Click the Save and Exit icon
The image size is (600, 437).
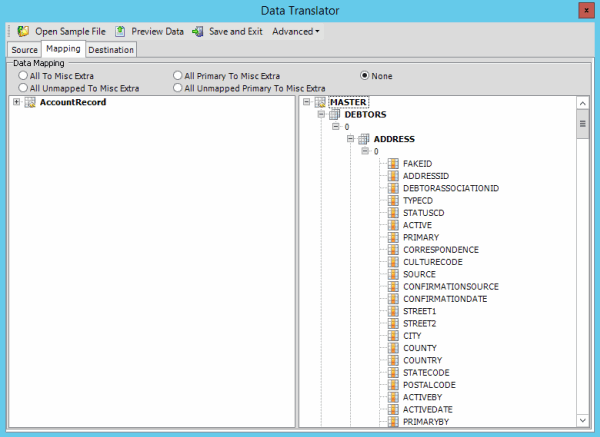[198, 31]
